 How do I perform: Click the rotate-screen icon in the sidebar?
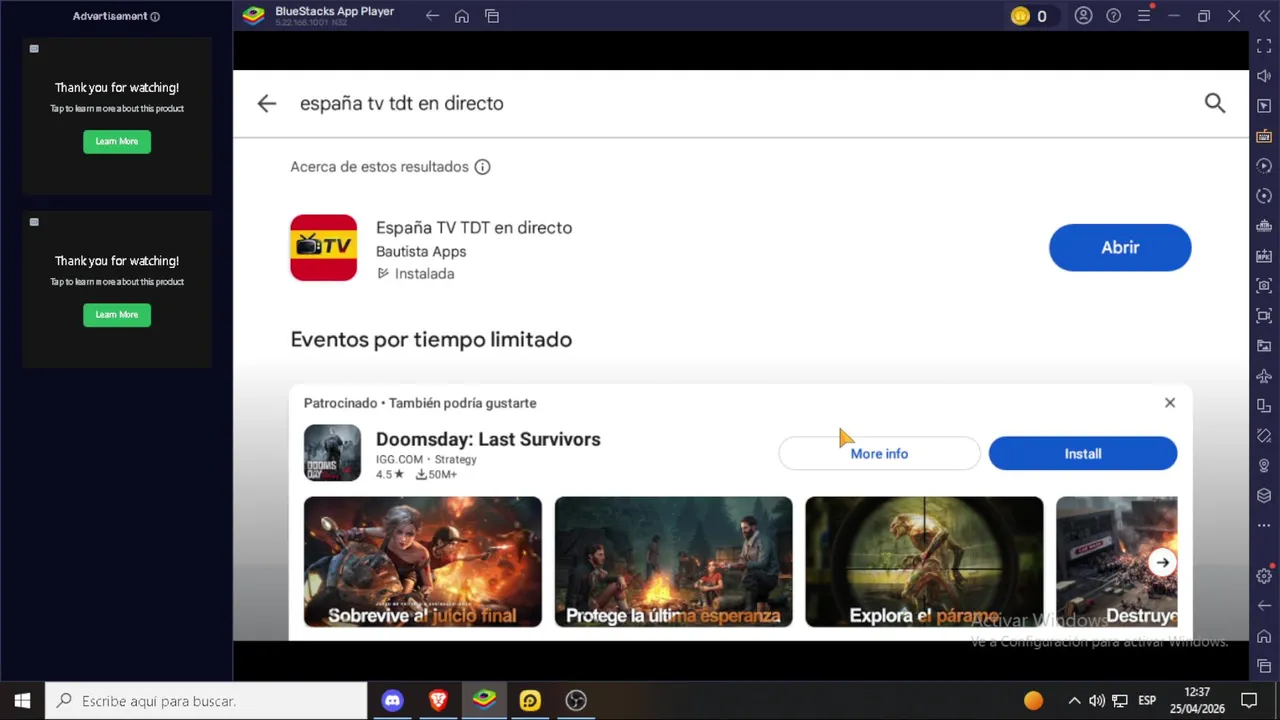[1264, 406]
